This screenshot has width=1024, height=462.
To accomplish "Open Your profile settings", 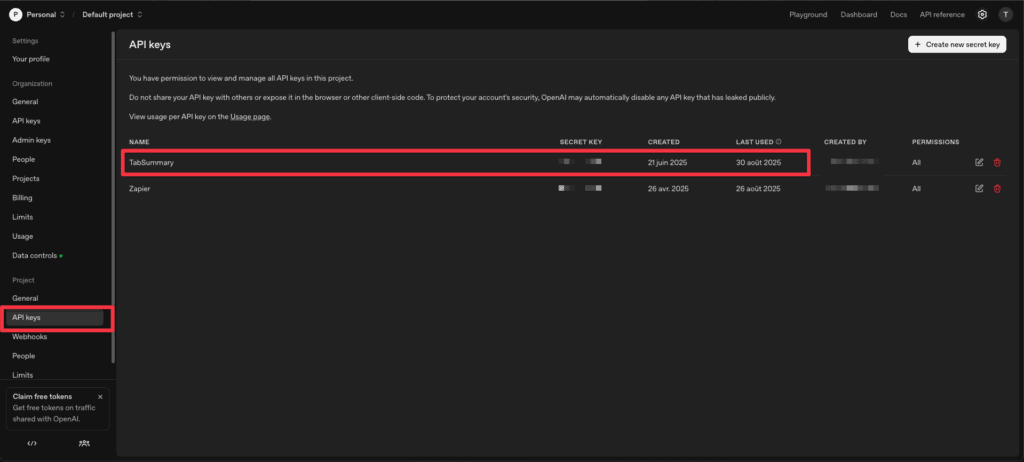I will [31, 59].
